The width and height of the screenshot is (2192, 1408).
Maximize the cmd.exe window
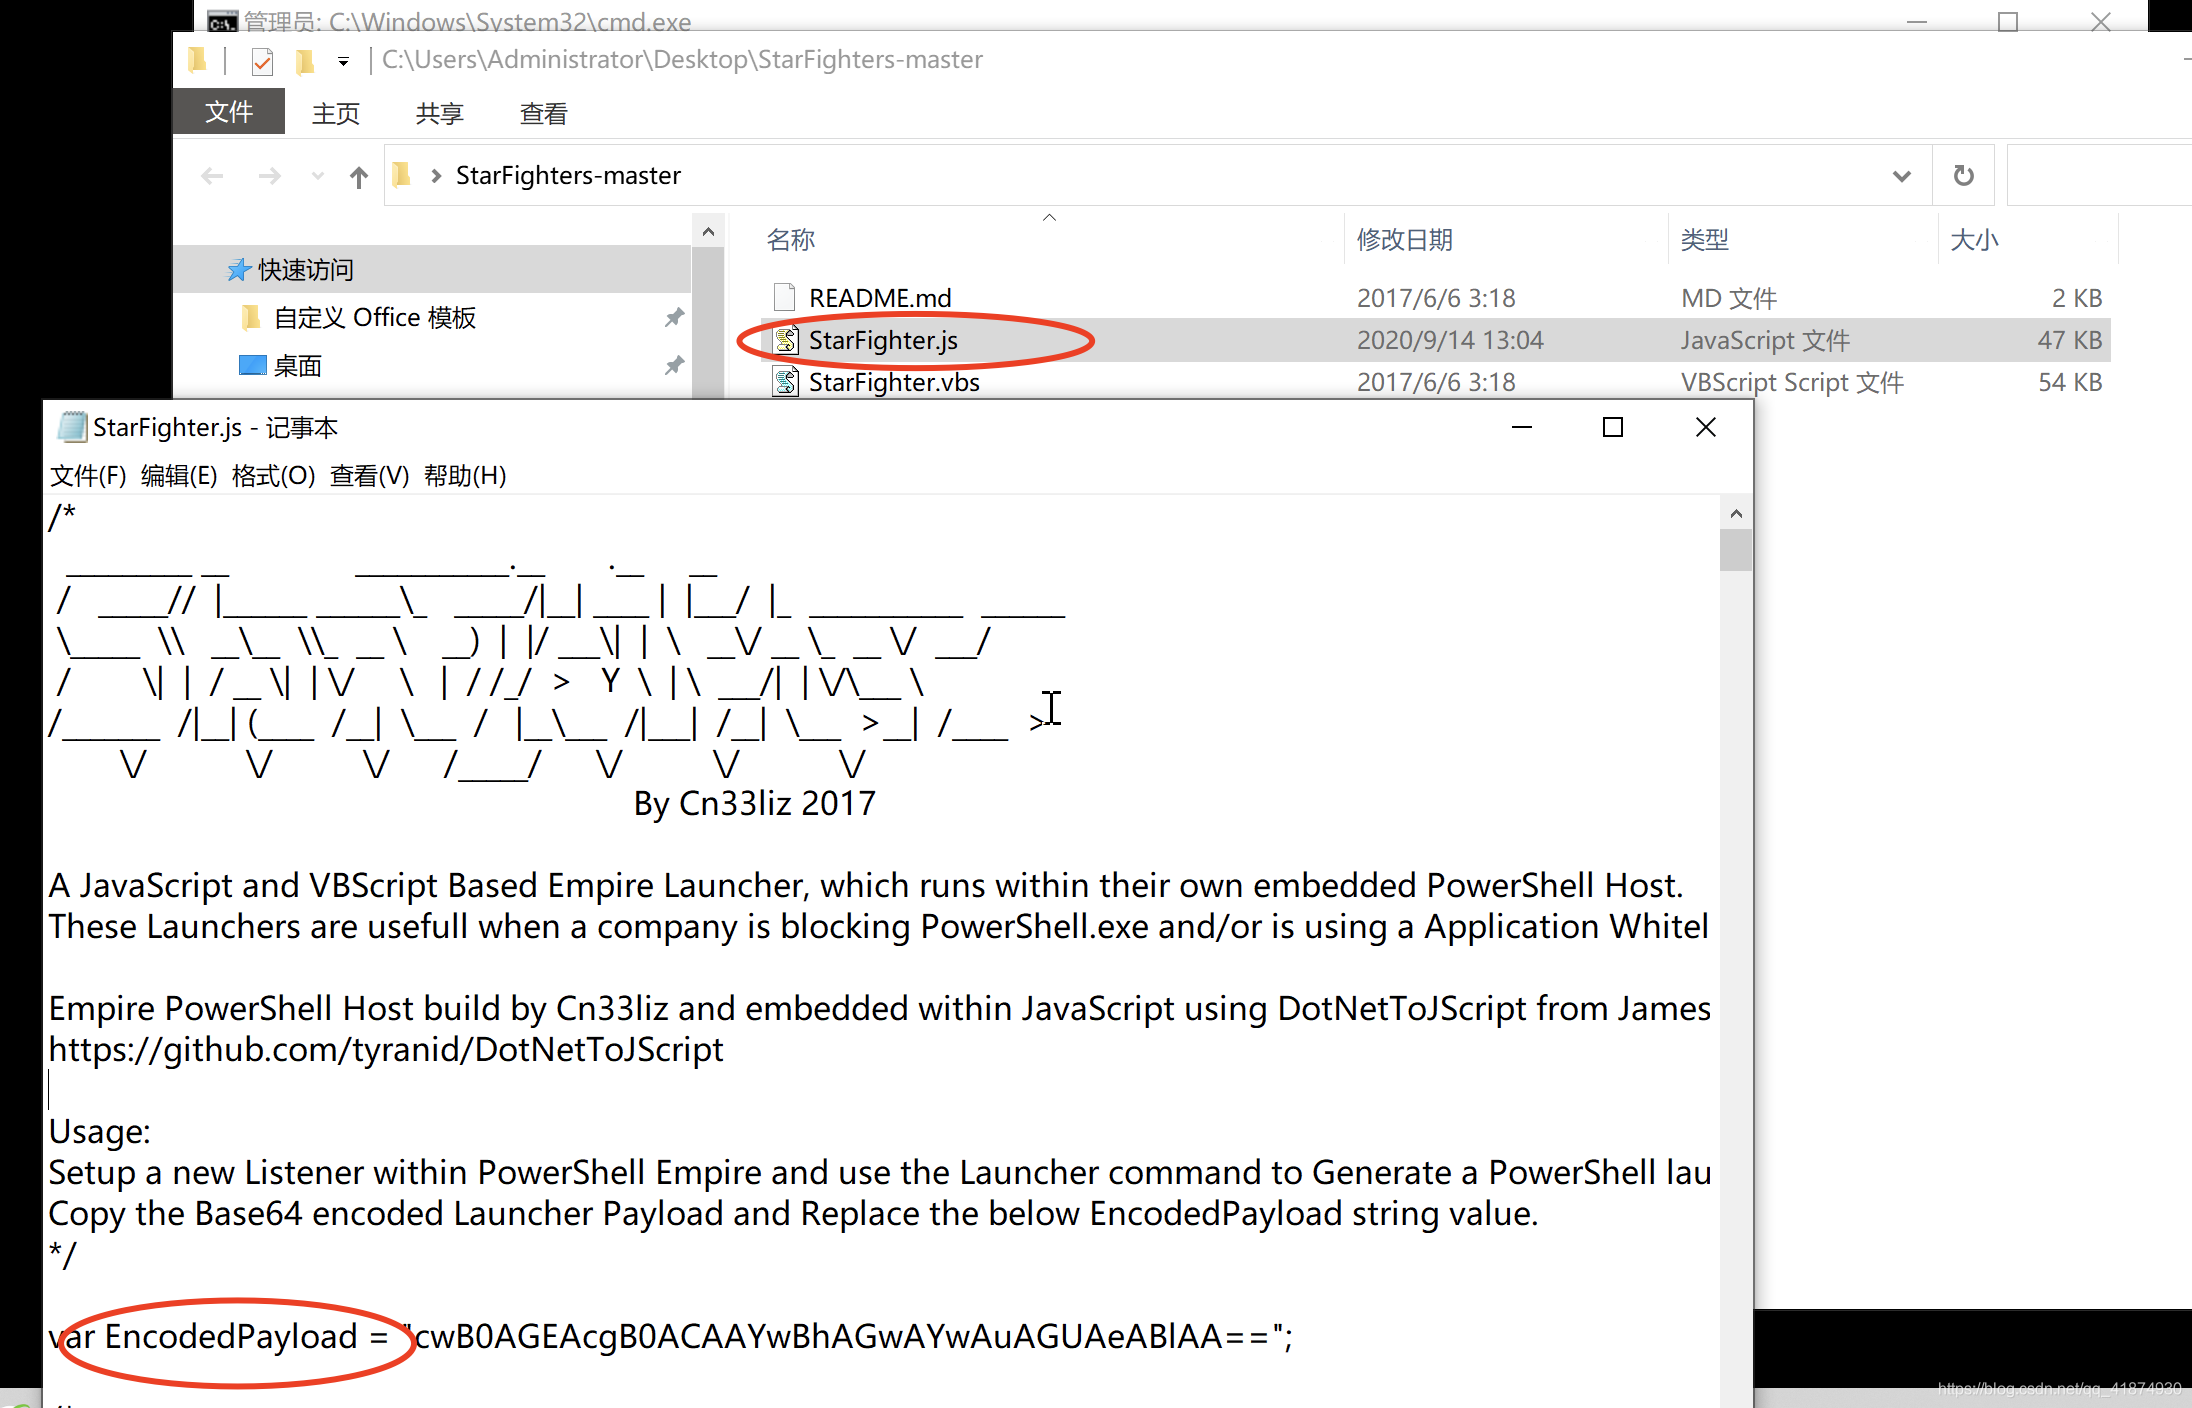pos(2008,21)
